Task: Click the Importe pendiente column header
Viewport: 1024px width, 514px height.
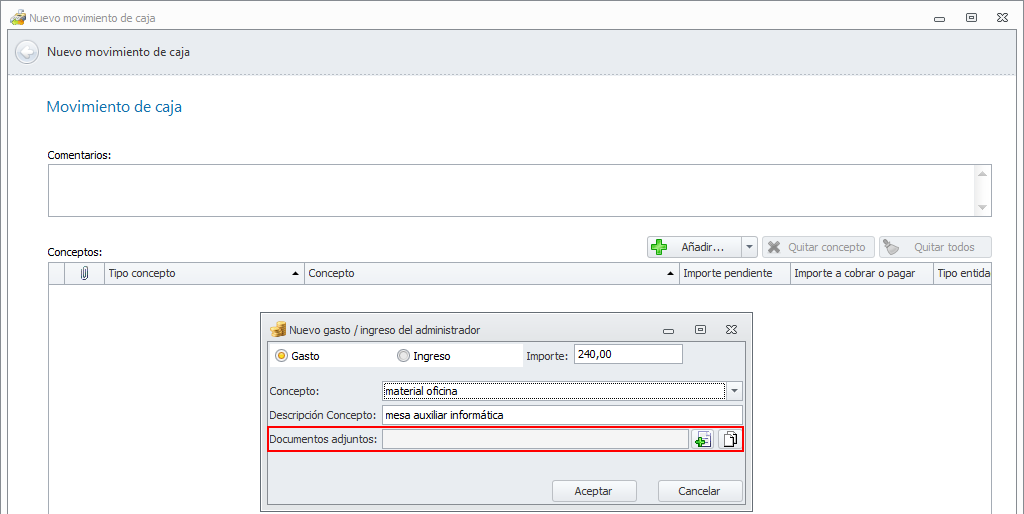Action: pyautogui.click(x=734, y=273)
